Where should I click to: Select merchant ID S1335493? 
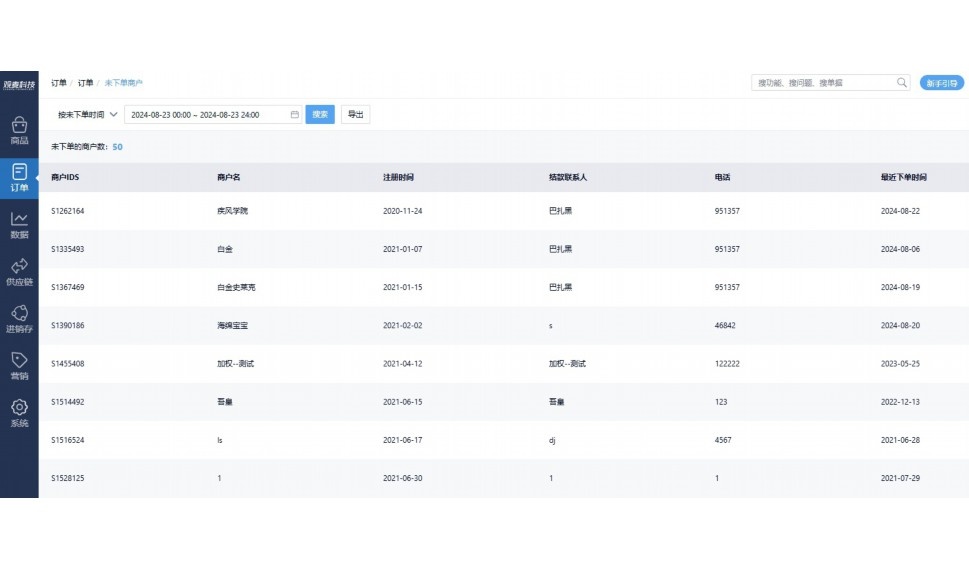pyautogui.click(x=67, y=249)
